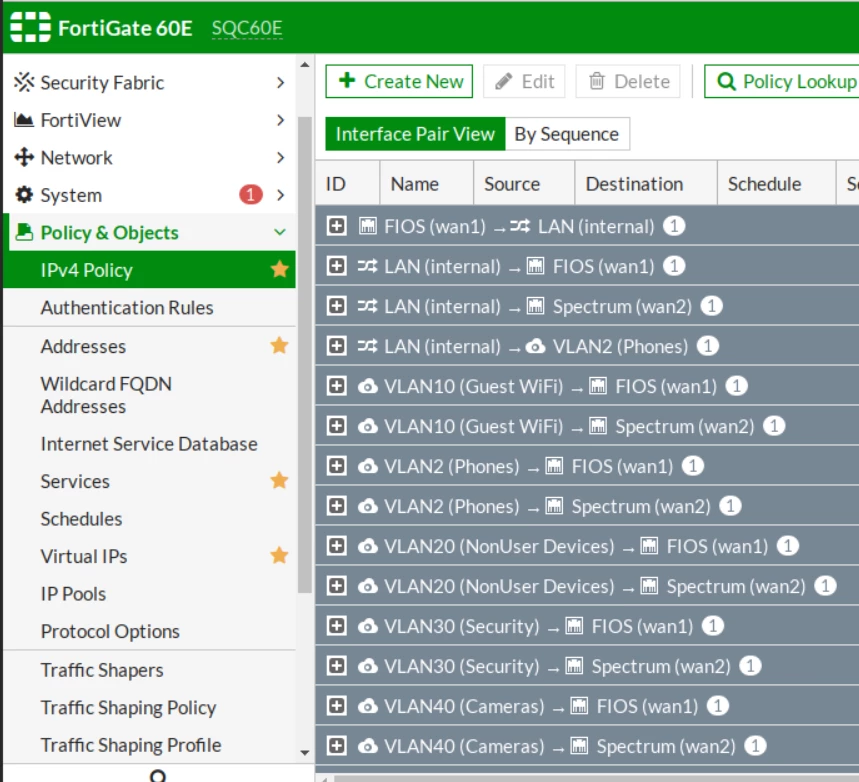Viewport: 859px width, 782px height.
Task: Click the System gear icon
Action: pyautogui.click(x=24, y=195)
